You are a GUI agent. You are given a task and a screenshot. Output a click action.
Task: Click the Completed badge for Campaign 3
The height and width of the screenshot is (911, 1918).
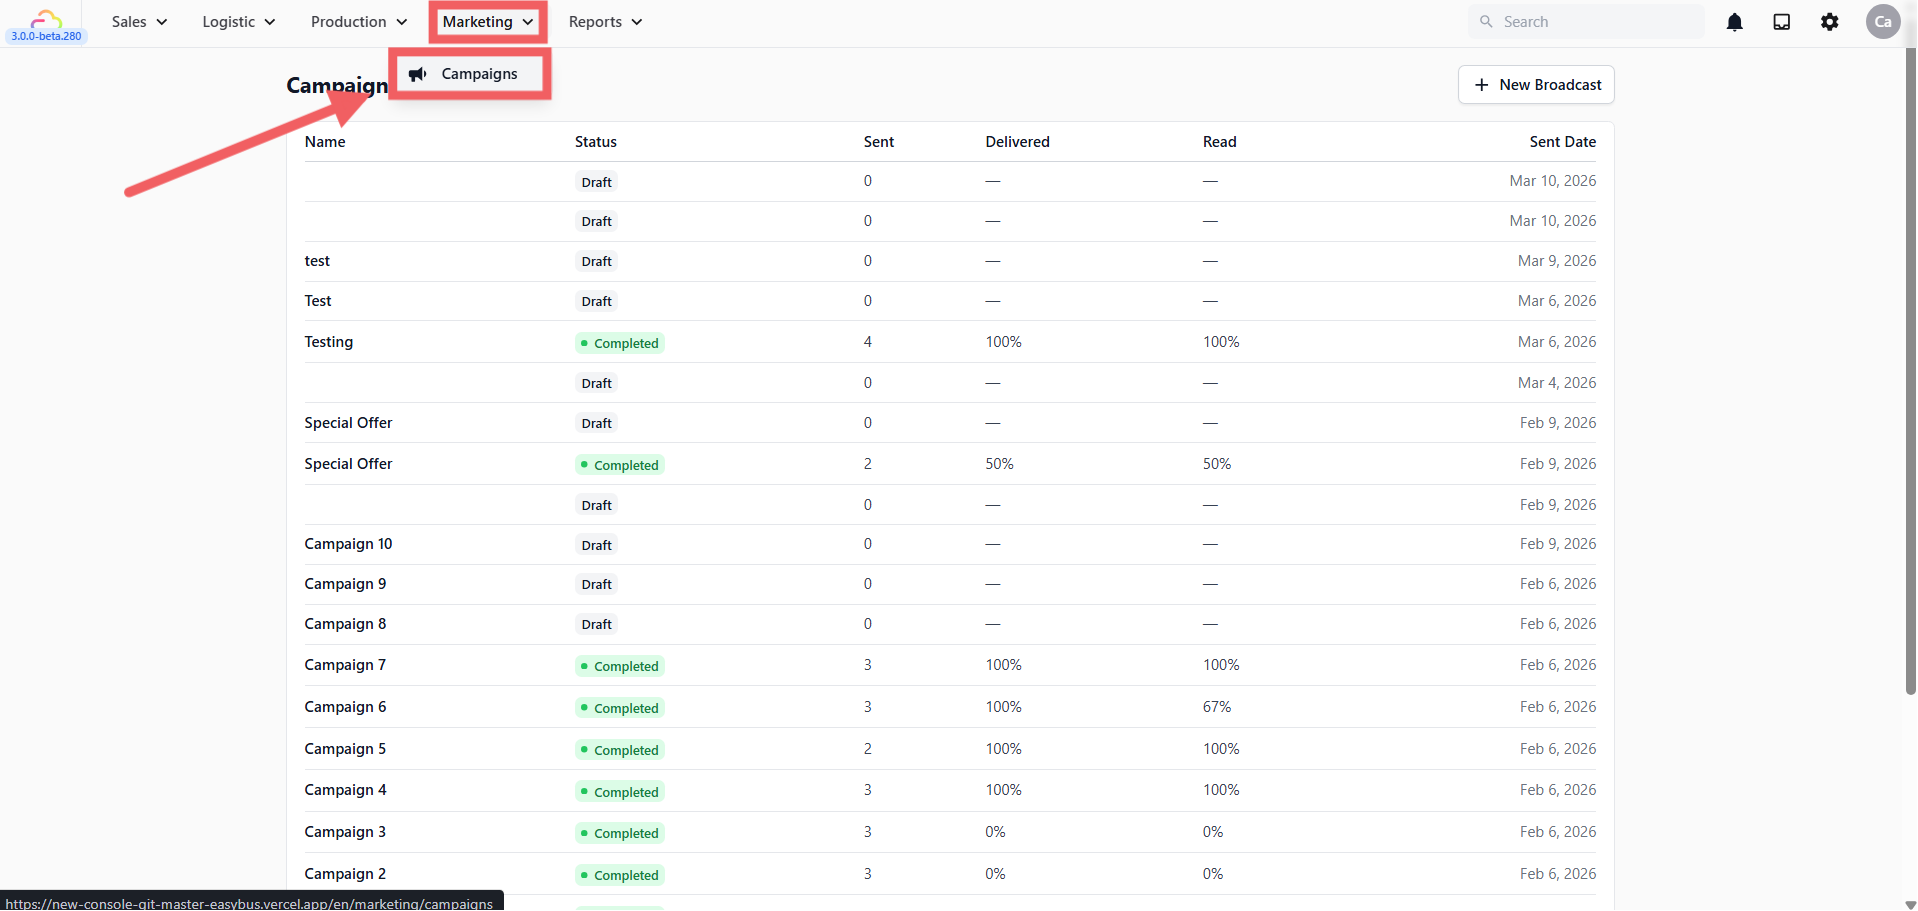point(620,833)
